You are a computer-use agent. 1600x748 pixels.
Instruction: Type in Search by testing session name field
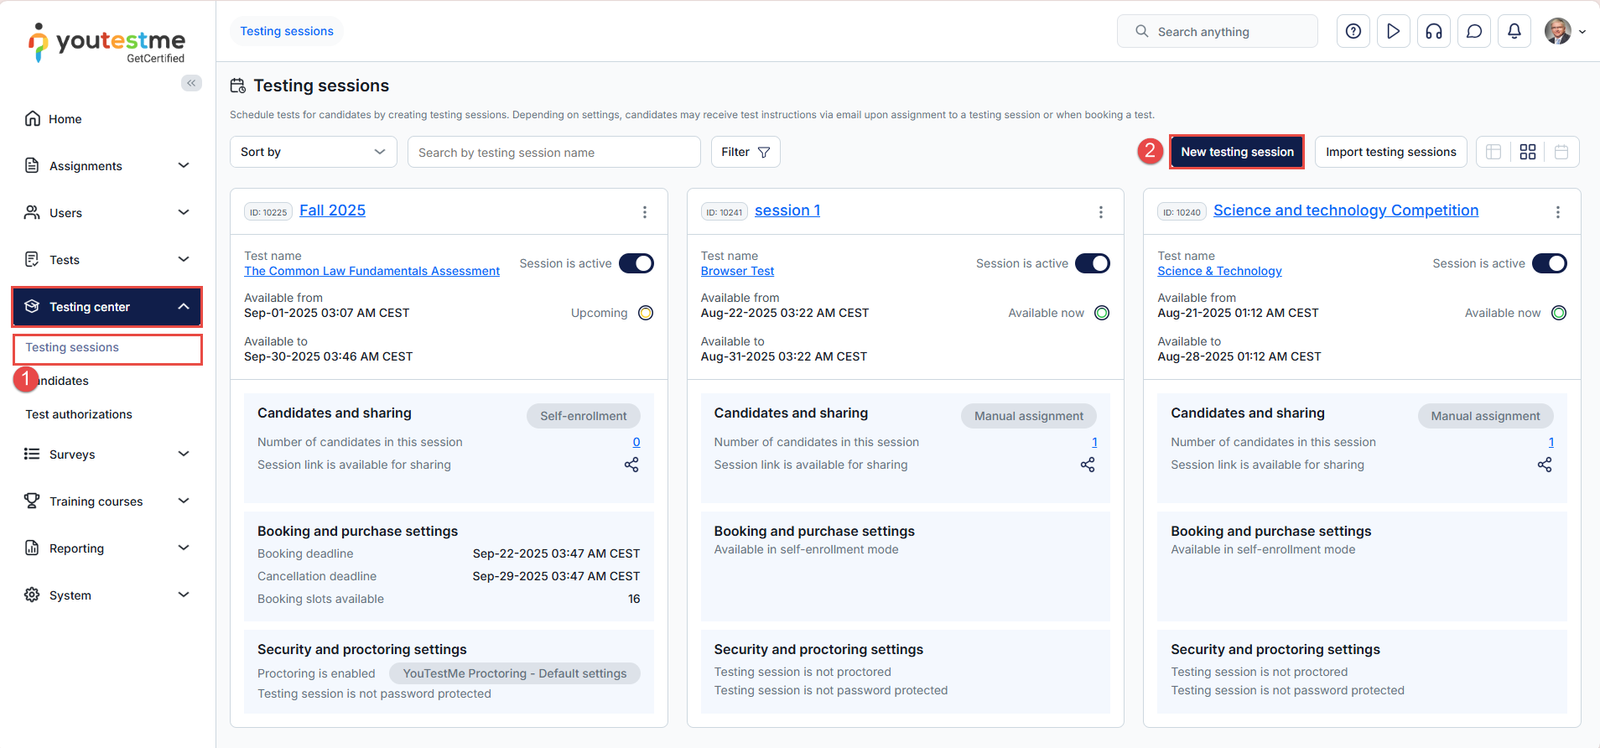pos(553,152)
